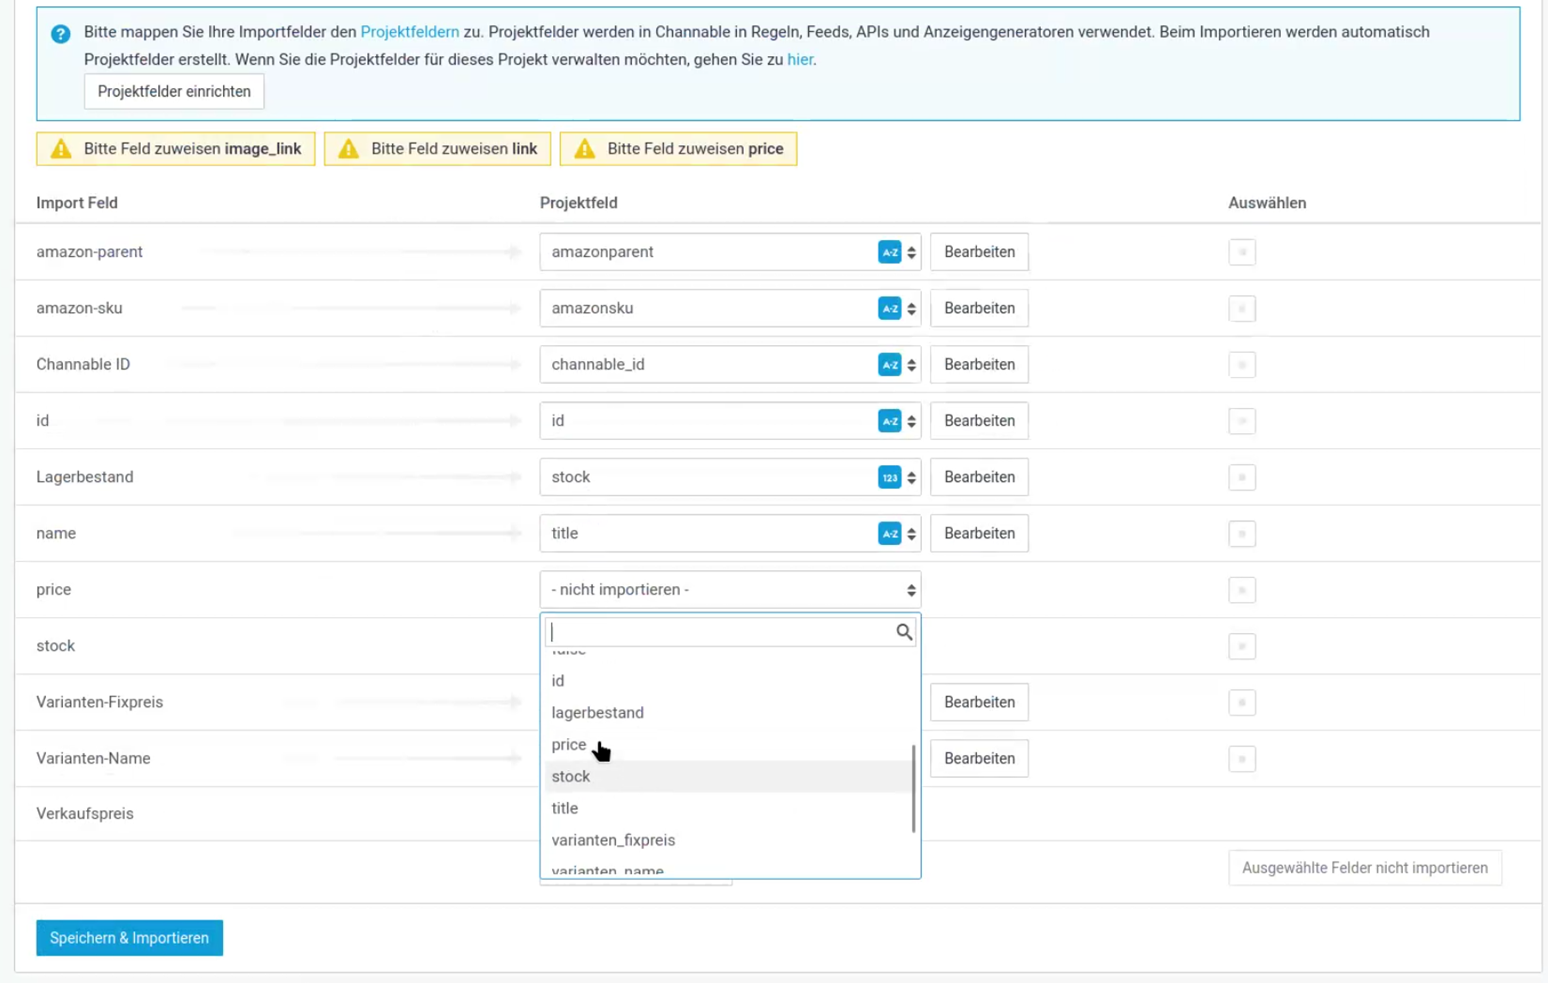Click the A-Z type icon for amazonparent

click(889, 252)
